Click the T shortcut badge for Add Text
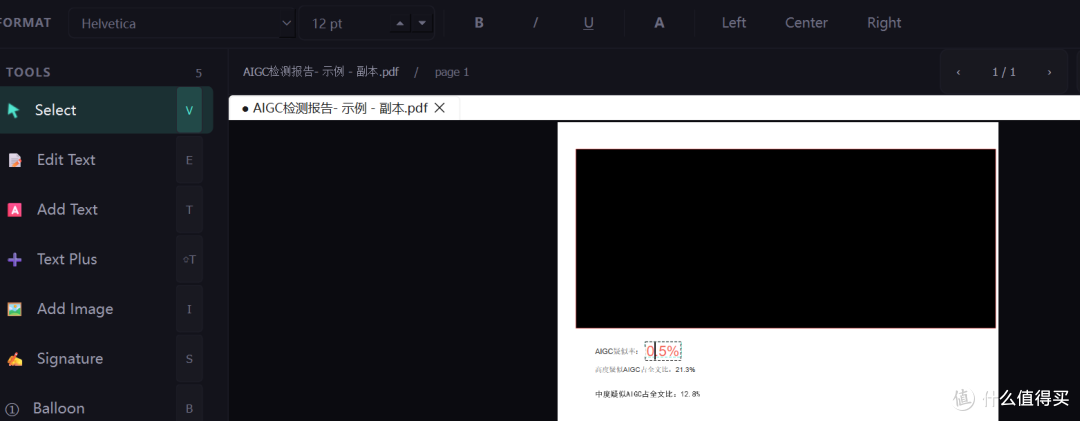Viewport: 1080px width, 421px height. [x=189, y=209]
